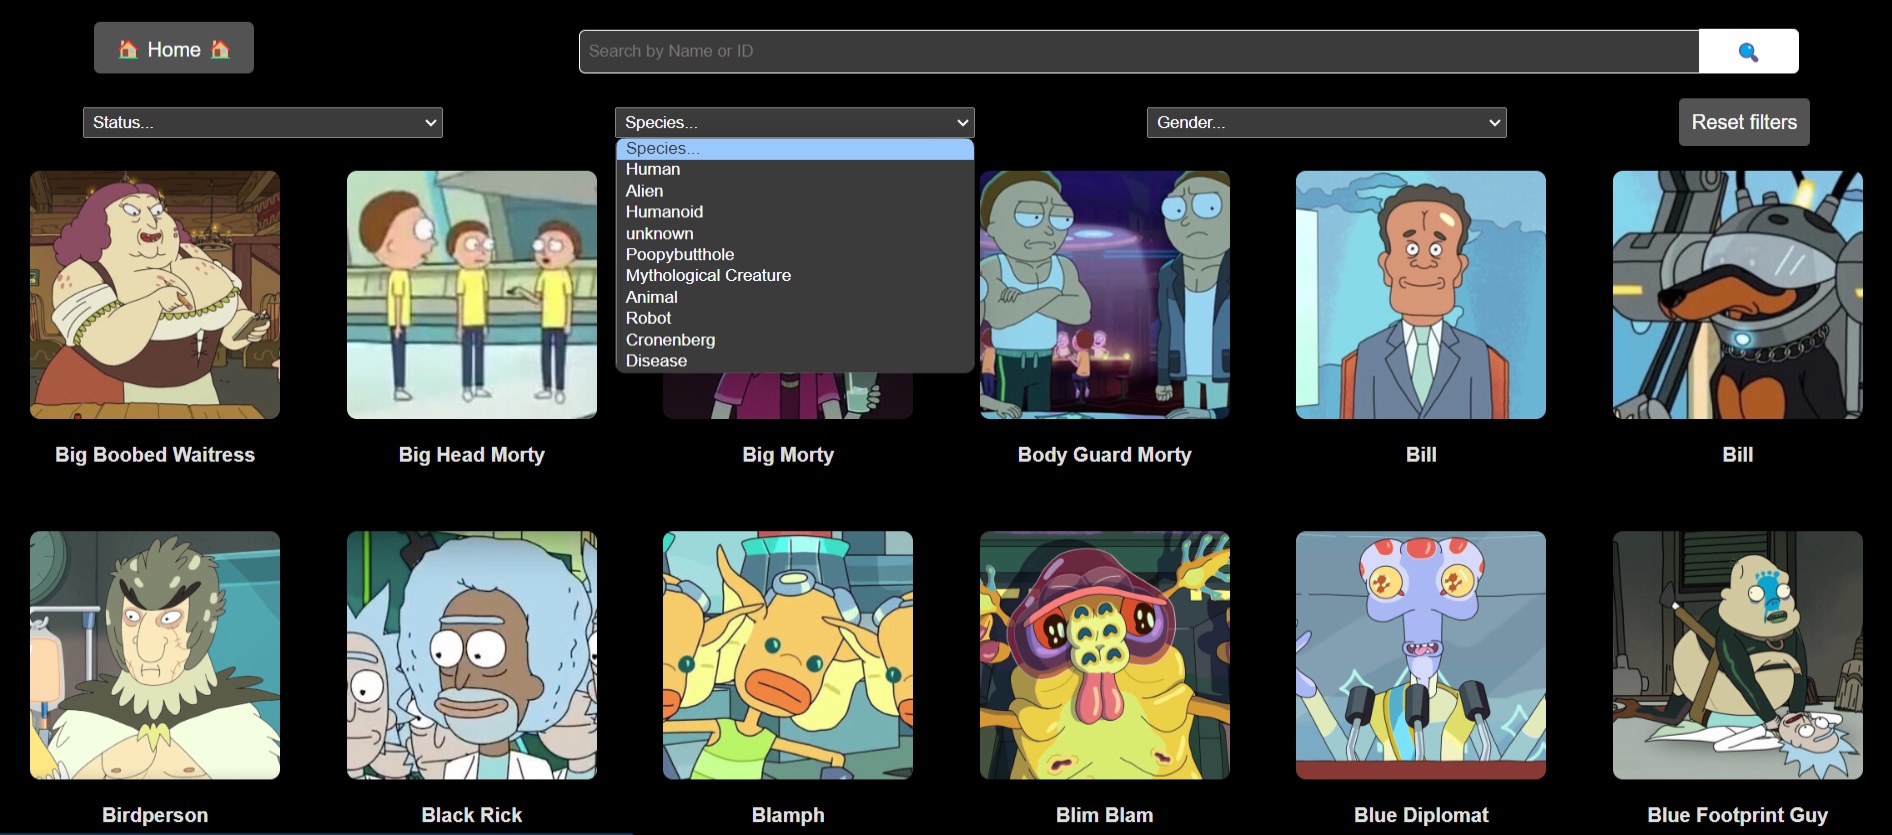This screenshot has height=835, width=1892.
Task: Open the Status dropdown
Action: [x=263, y=122]
